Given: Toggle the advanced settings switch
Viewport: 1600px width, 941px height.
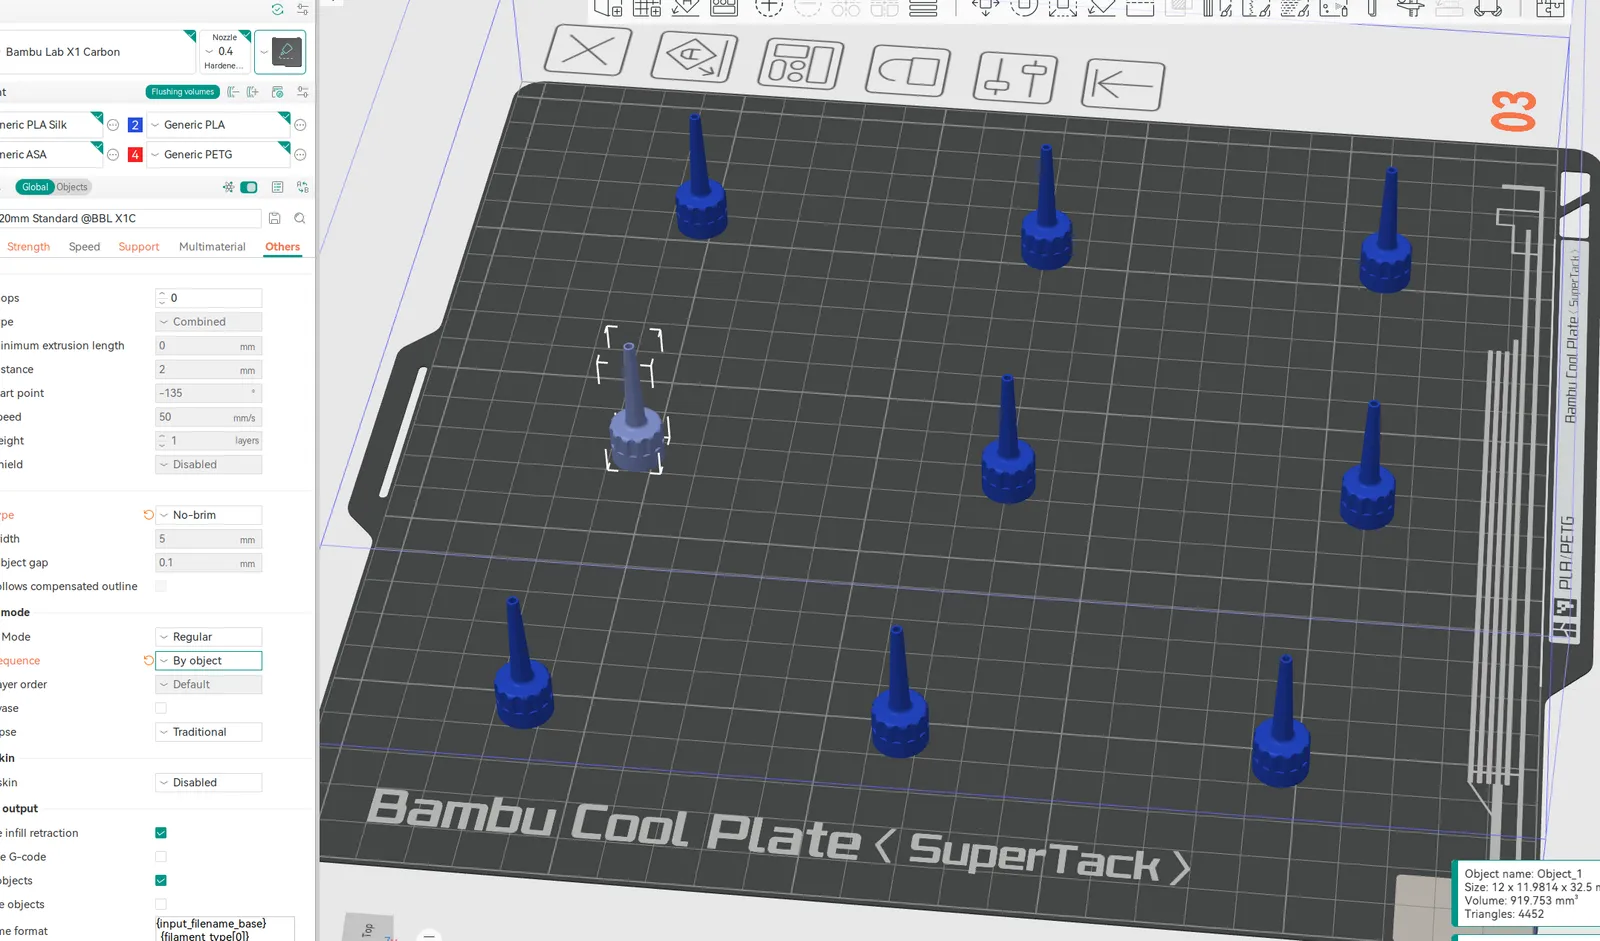Looking at the screenshot, I should [x=249, y=187].
